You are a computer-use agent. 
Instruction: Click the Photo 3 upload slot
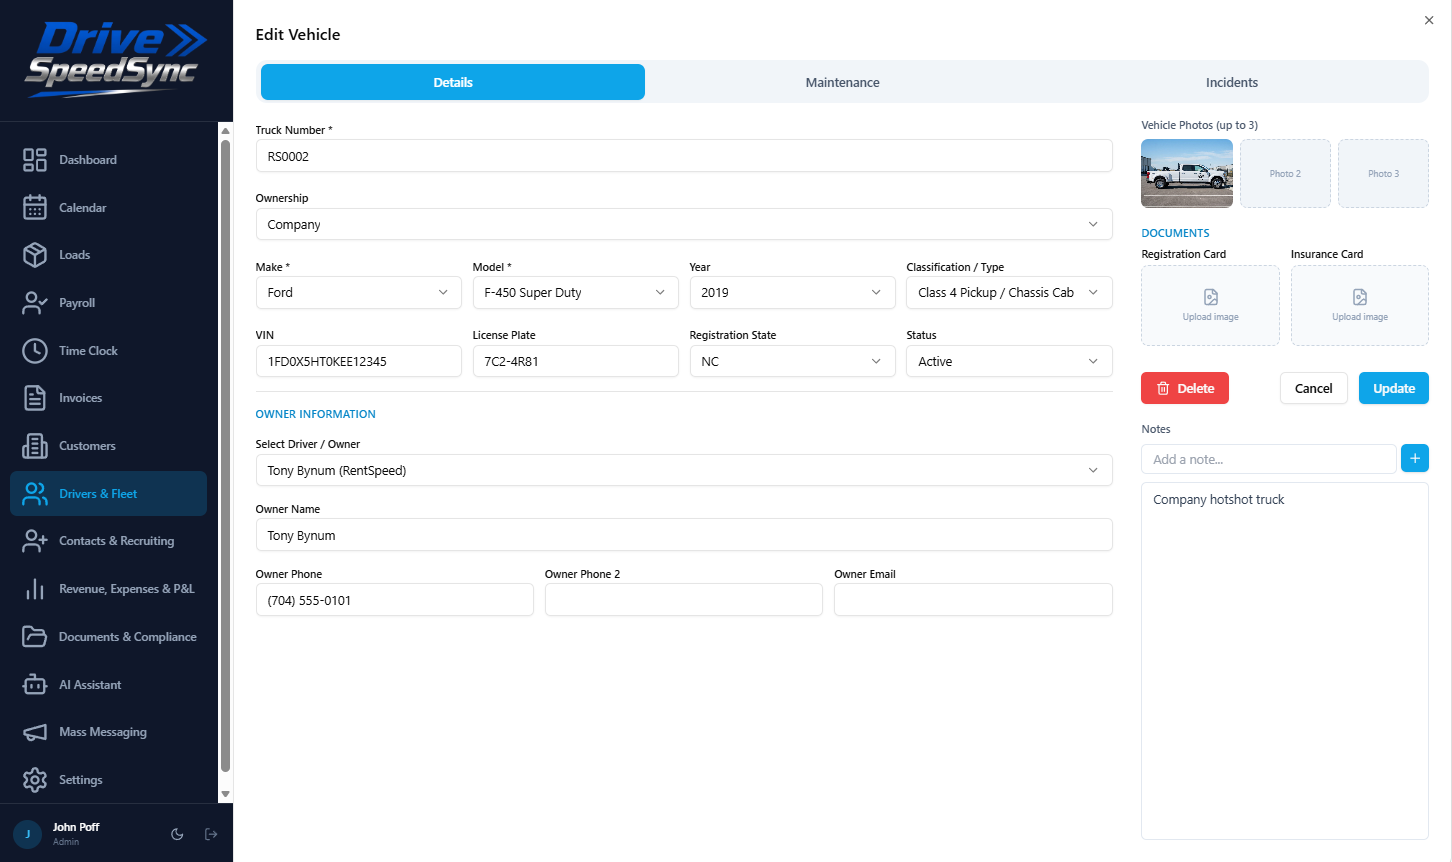[1384, 173]
